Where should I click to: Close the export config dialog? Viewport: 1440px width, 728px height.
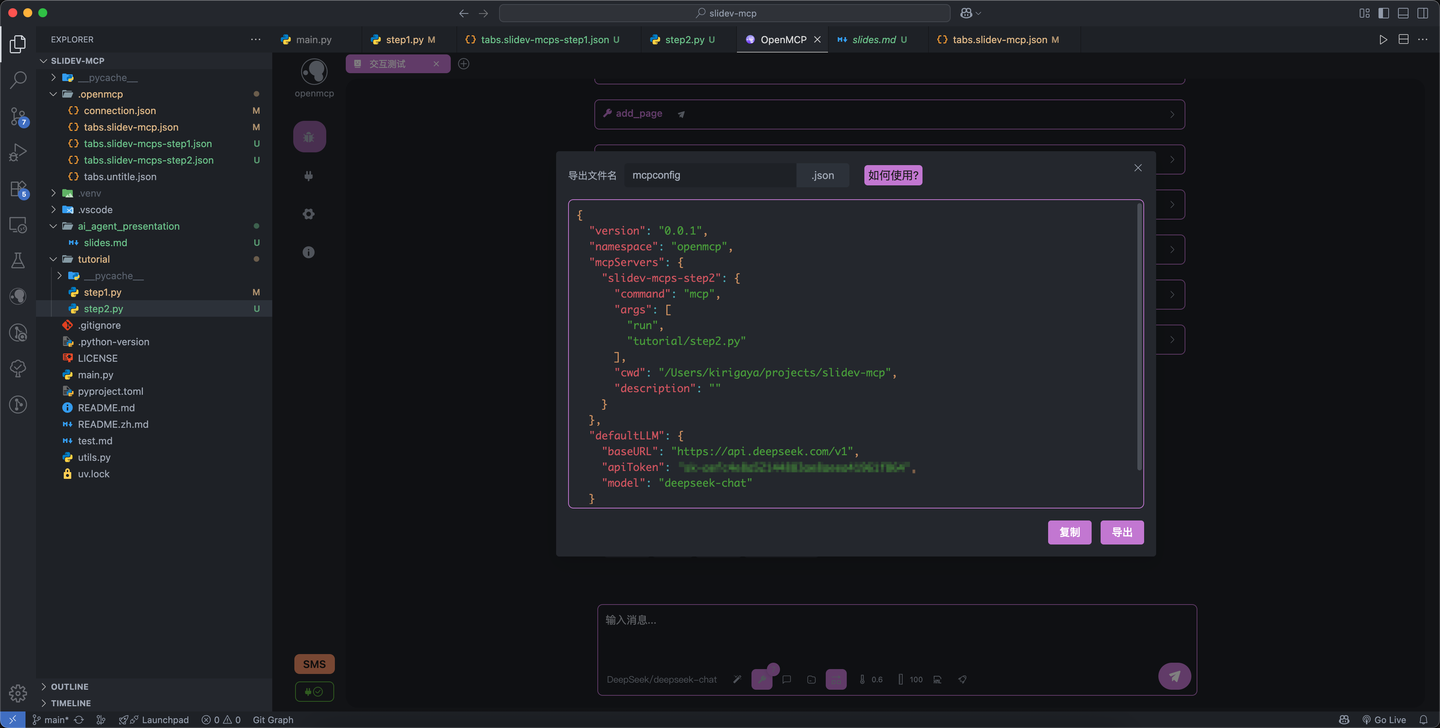click(1138, 168)
